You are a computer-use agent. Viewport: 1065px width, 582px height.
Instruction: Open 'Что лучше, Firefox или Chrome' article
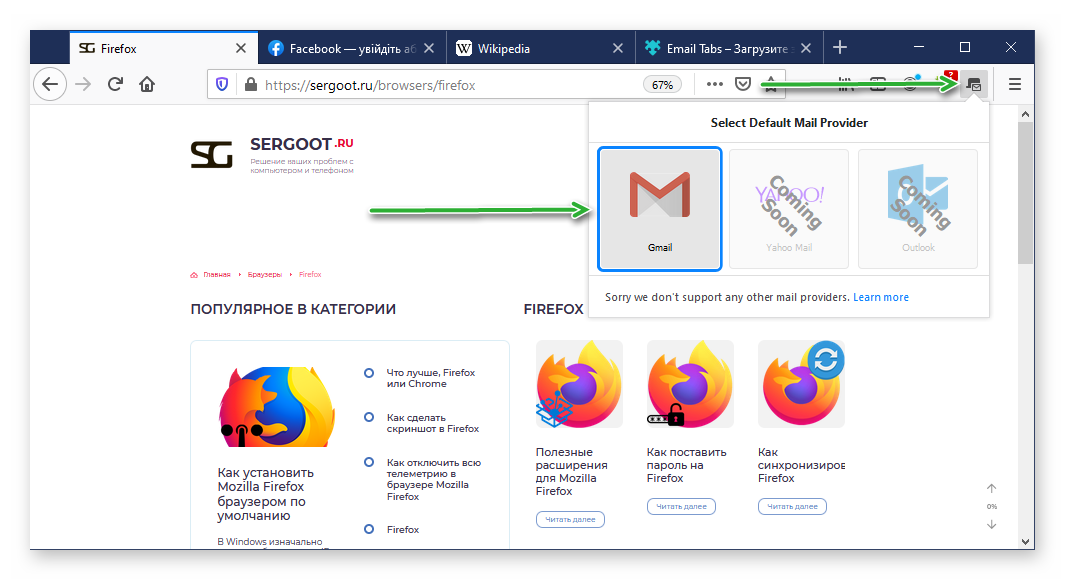pyautogui.click(x=431, y=378)
